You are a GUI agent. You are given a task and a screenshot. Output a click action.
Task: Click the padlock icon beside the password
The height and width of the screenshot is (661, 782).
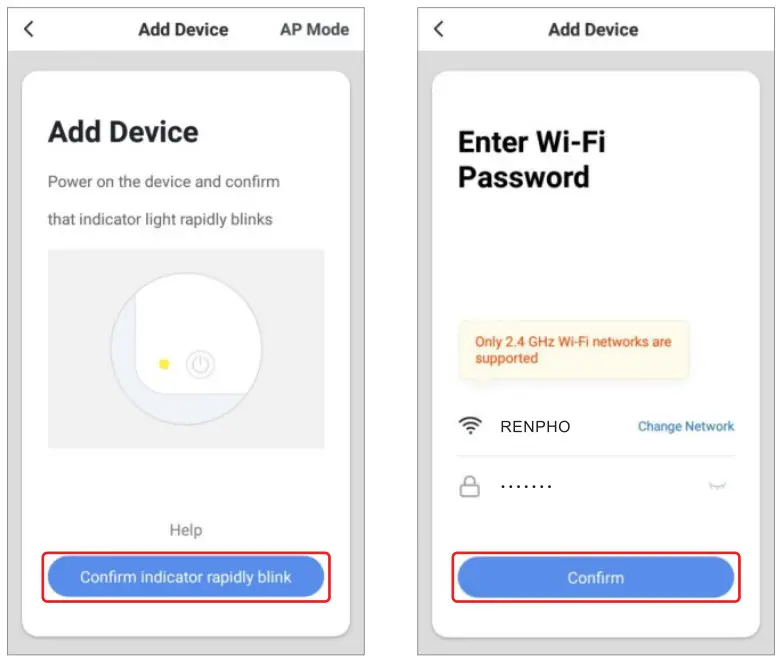click(x=469, y=487)
